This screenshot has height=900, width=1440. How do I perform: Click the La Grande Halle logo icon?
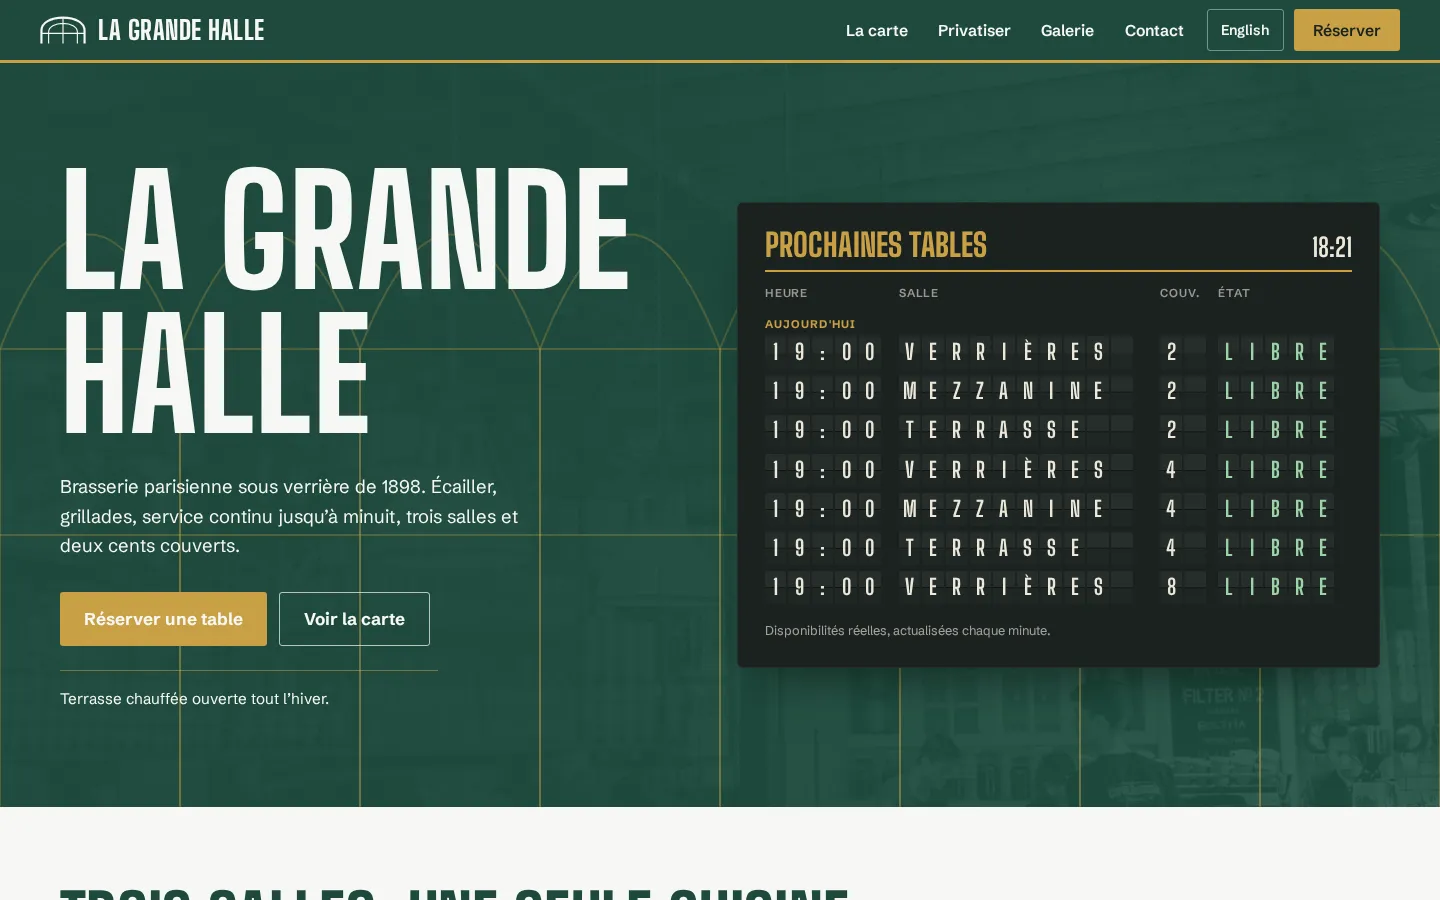62,30
